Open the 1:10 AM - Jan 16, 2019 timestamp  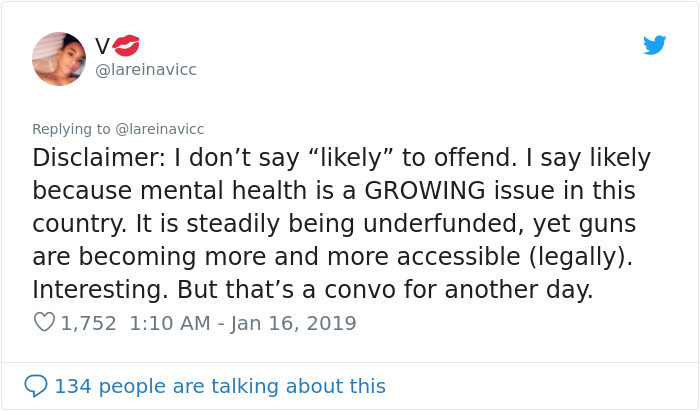tap(243, 323)
